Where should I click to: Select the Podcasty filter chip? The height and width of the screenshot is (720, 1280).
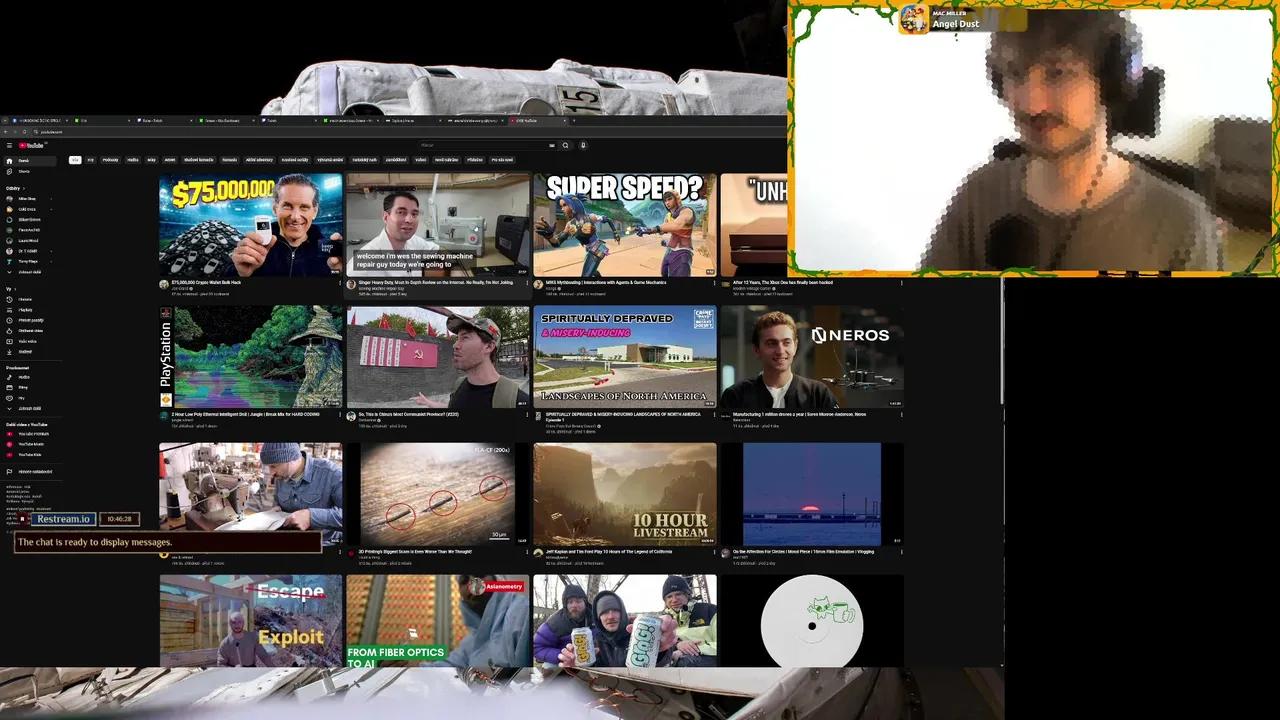tap(110, 160)
